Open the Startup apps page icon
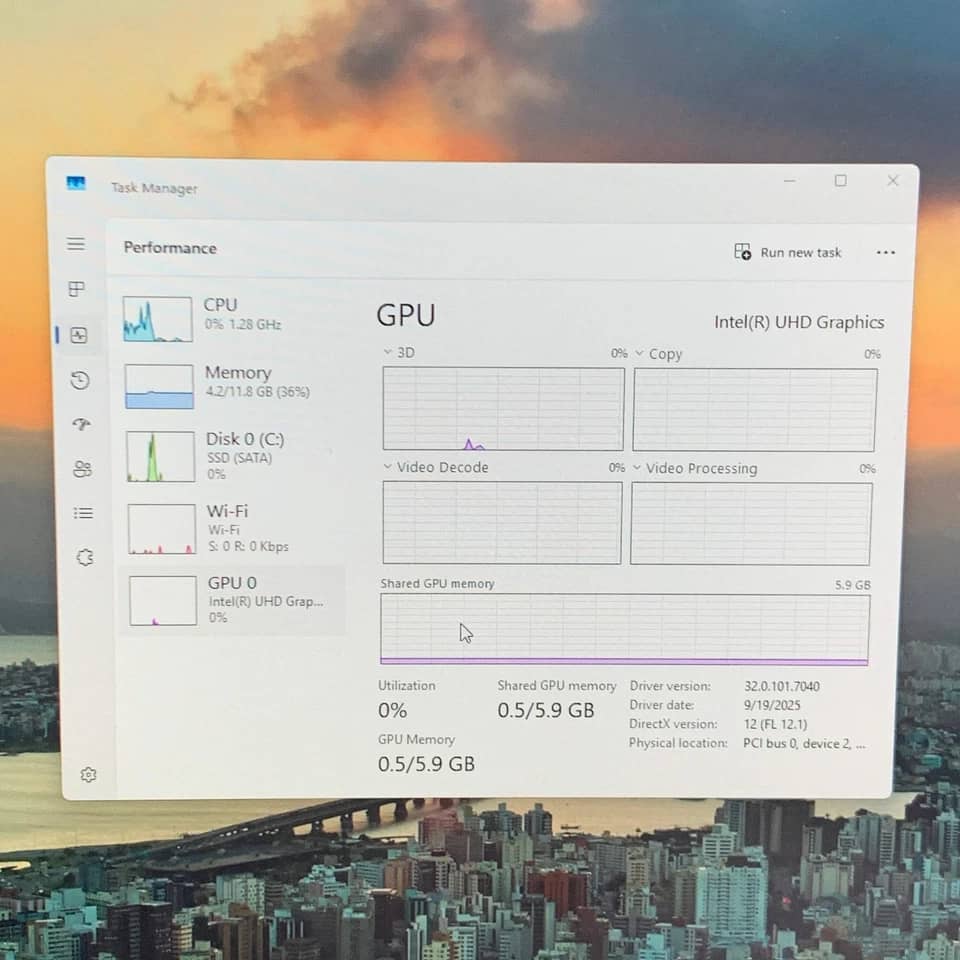The image size is (960, 960). coord(81,424)
